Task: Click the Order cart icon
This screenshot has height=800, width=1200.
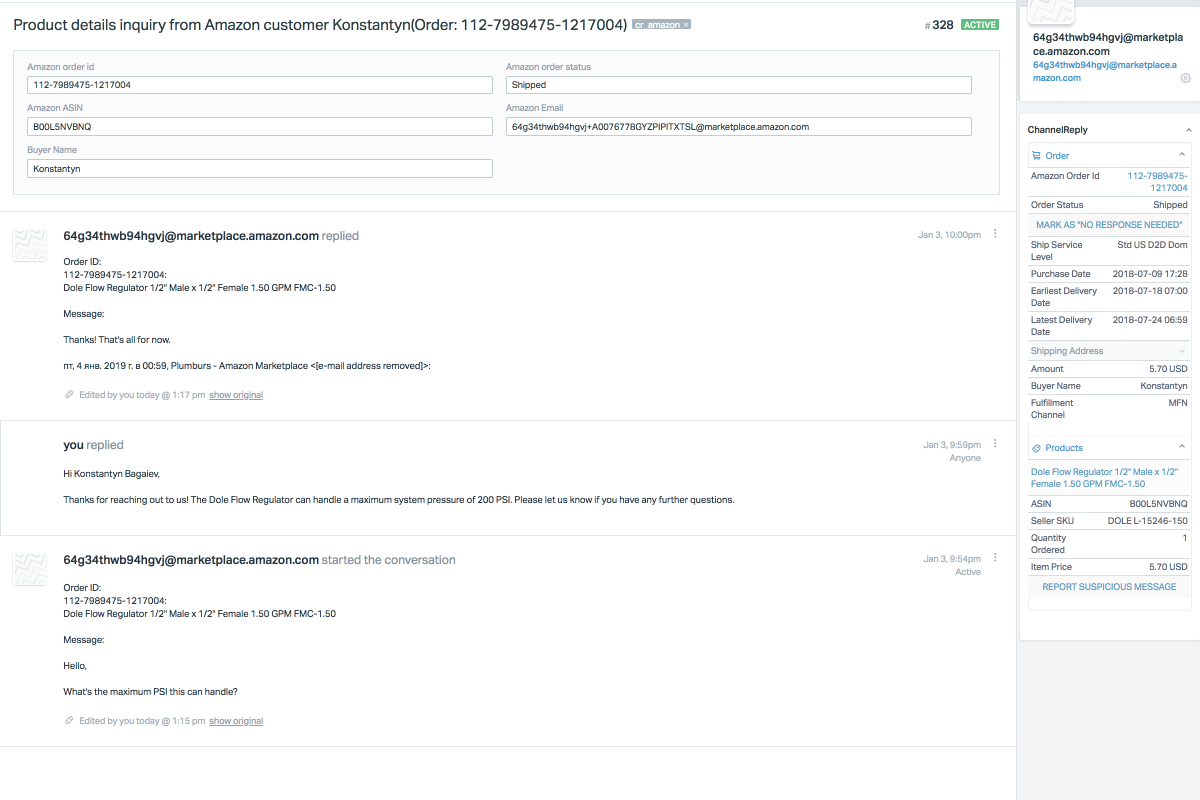Action: 1036,156
